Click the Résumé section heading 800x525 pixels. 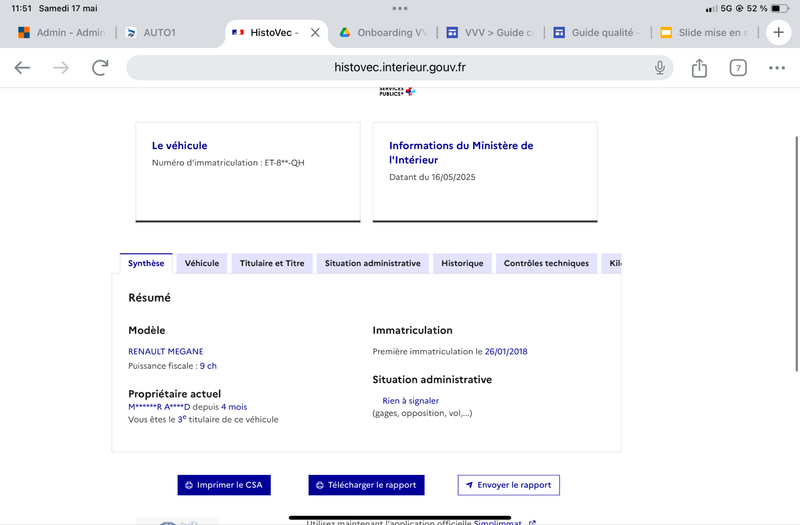(x=149, y=297)
